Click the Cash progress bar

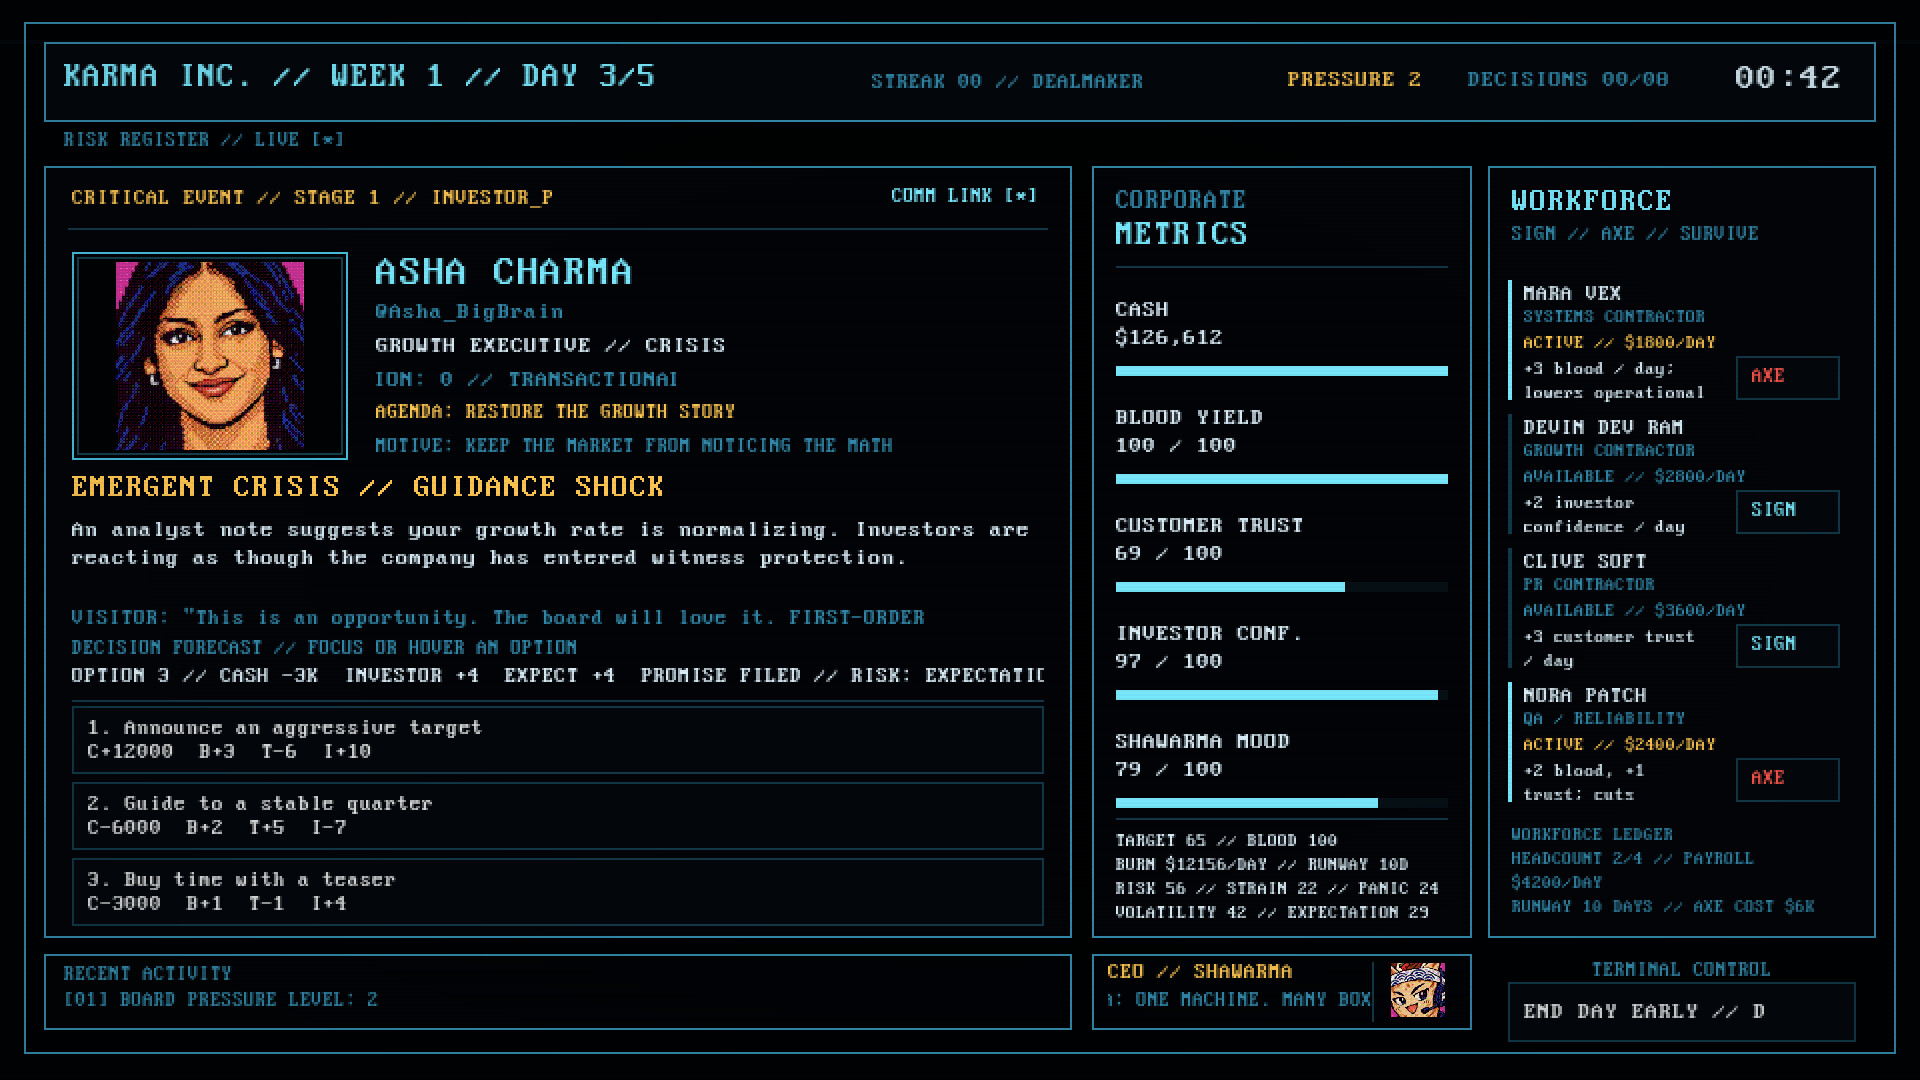1281,371
